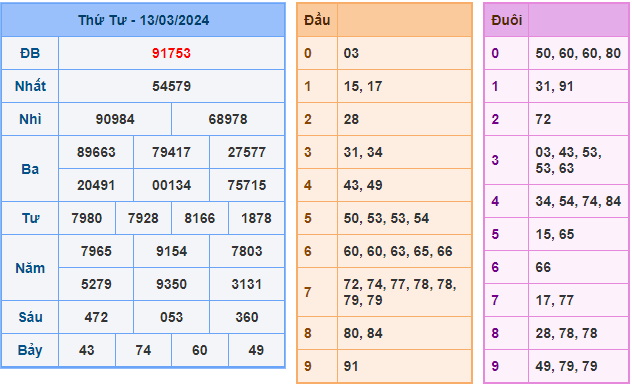Click values 60, 60, 63, 65, 66
The height and width of the screenshot is (385, 632).
[x=398, y=252]
